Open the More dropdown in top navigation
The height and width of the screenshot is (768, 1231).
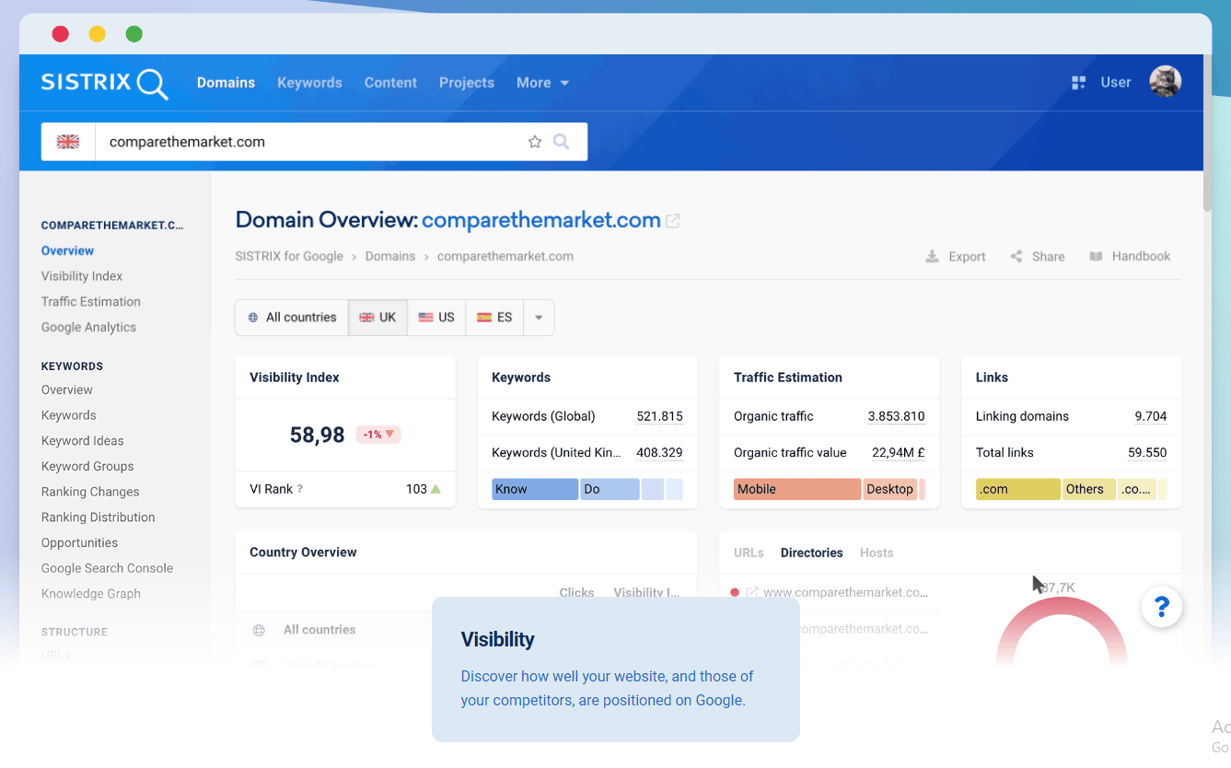point(542,83)
